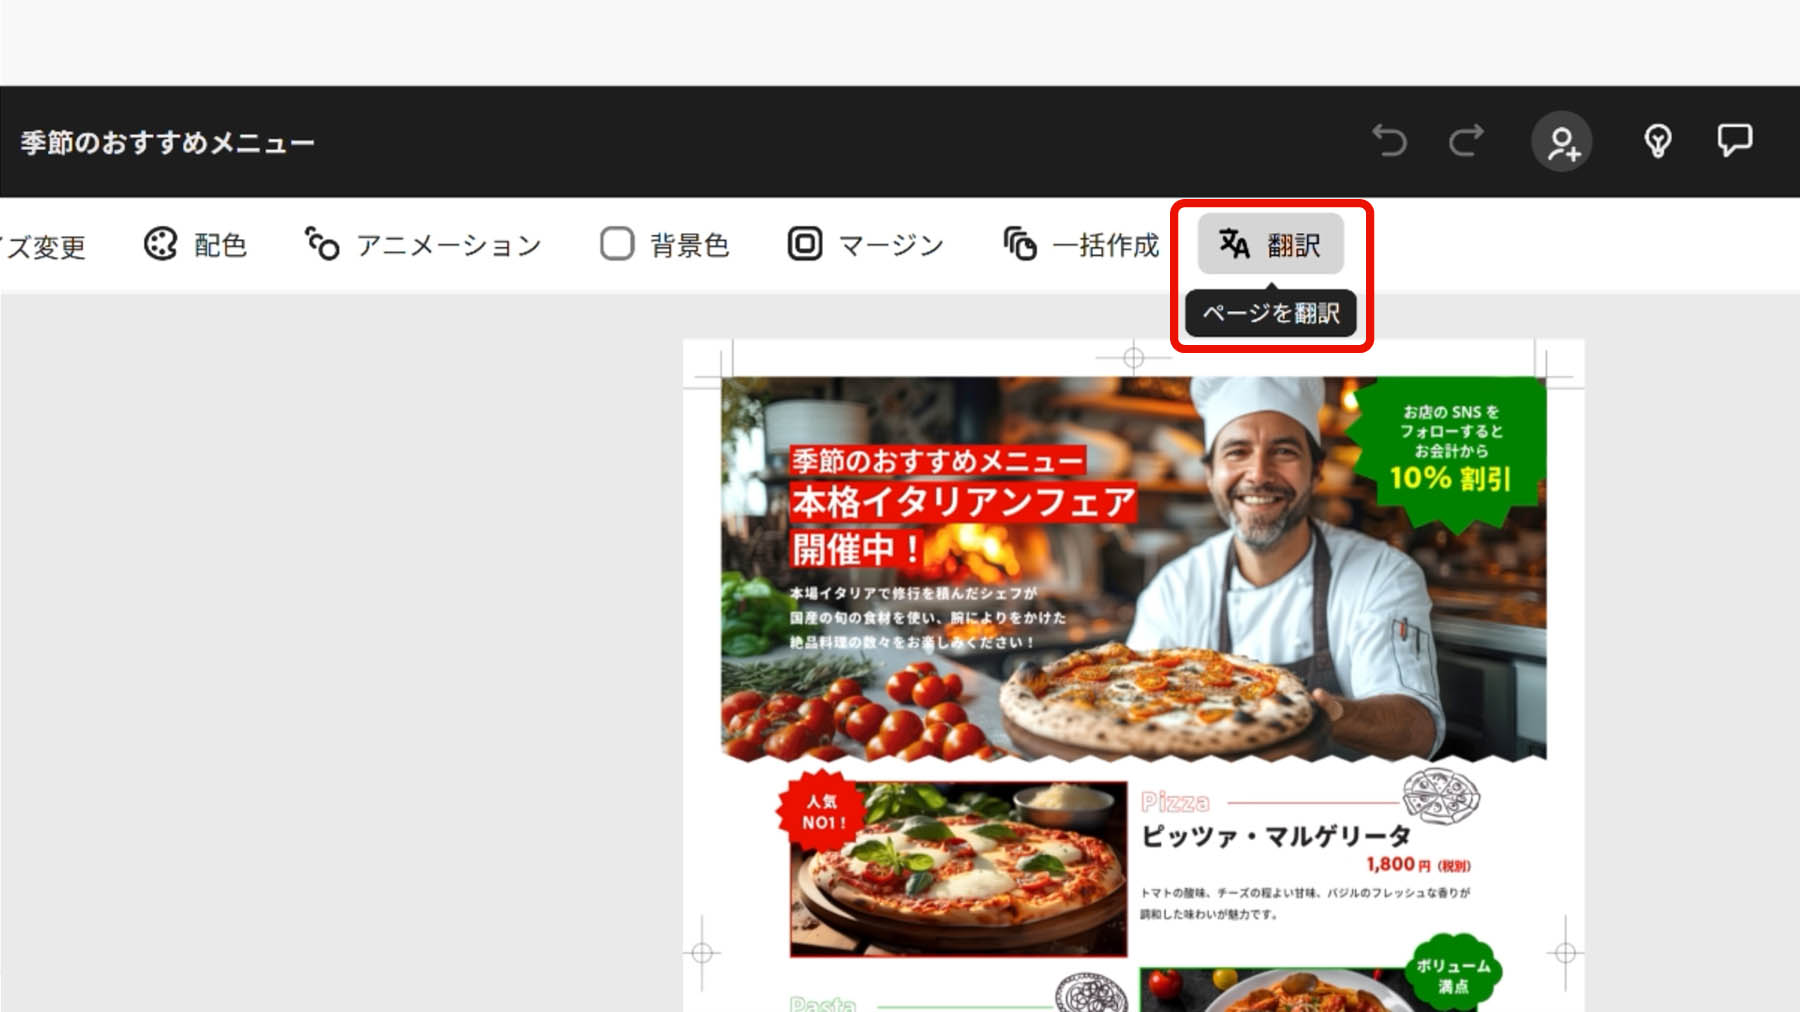This screenshot has height=1012, width=1800.
Task: Open the add collaborator icon
Action: tap(1562, 142)
